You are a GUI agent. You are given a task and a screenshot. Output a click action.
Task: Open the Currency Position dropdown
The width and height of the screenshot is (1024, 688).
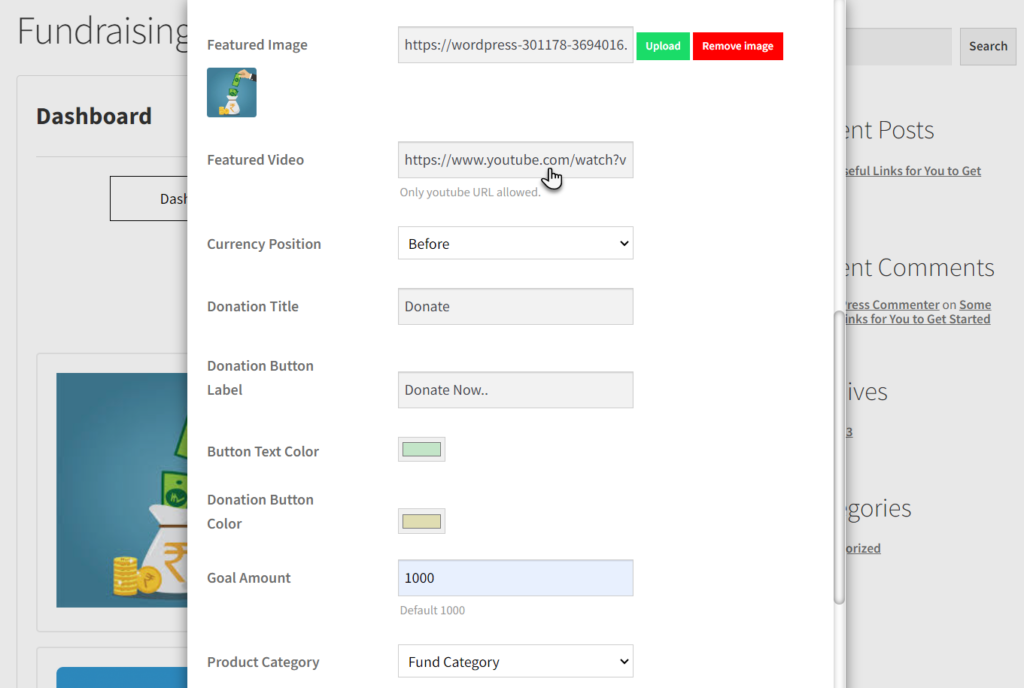[515, 243]
